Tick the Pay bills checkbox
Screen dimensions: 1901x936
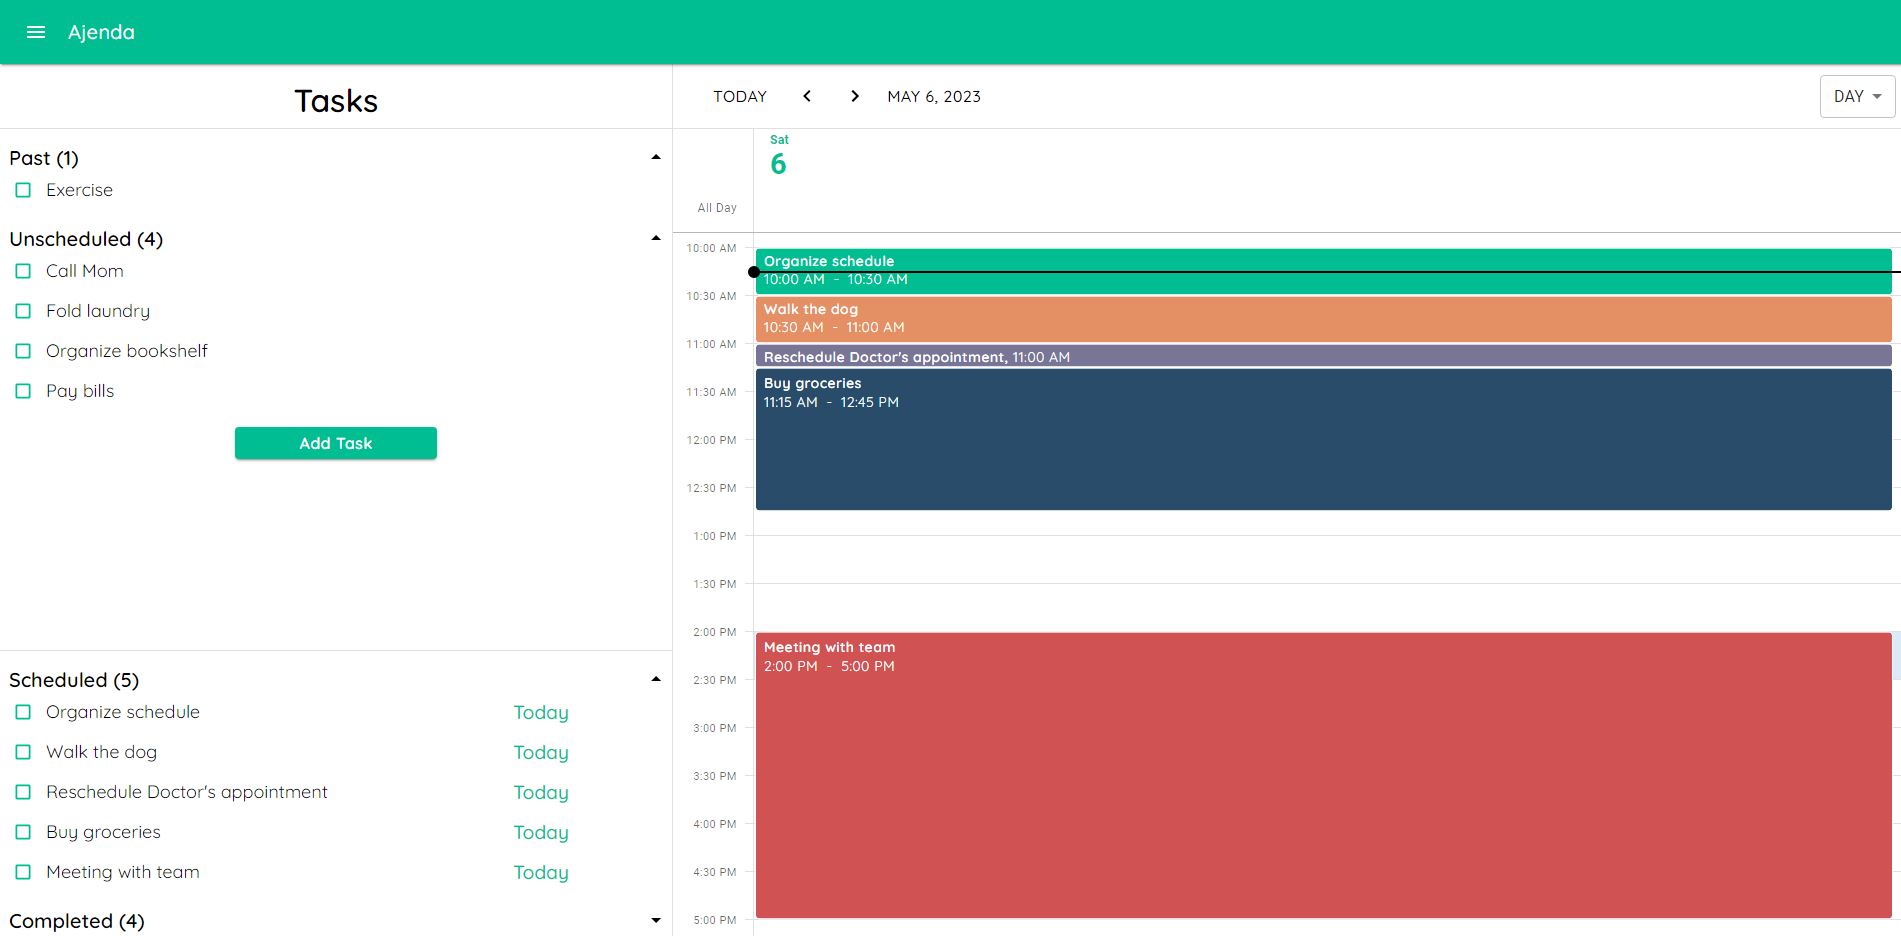[x=23, y=390]
